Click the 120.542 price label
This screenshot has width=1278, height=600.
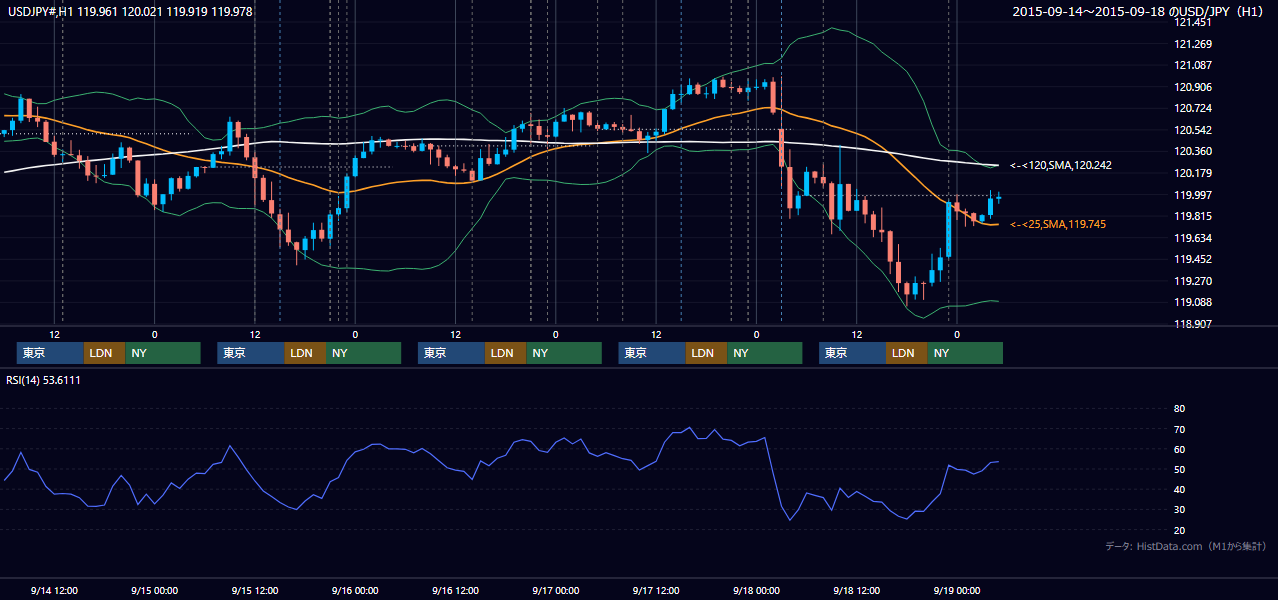(x=1193, y=130)
